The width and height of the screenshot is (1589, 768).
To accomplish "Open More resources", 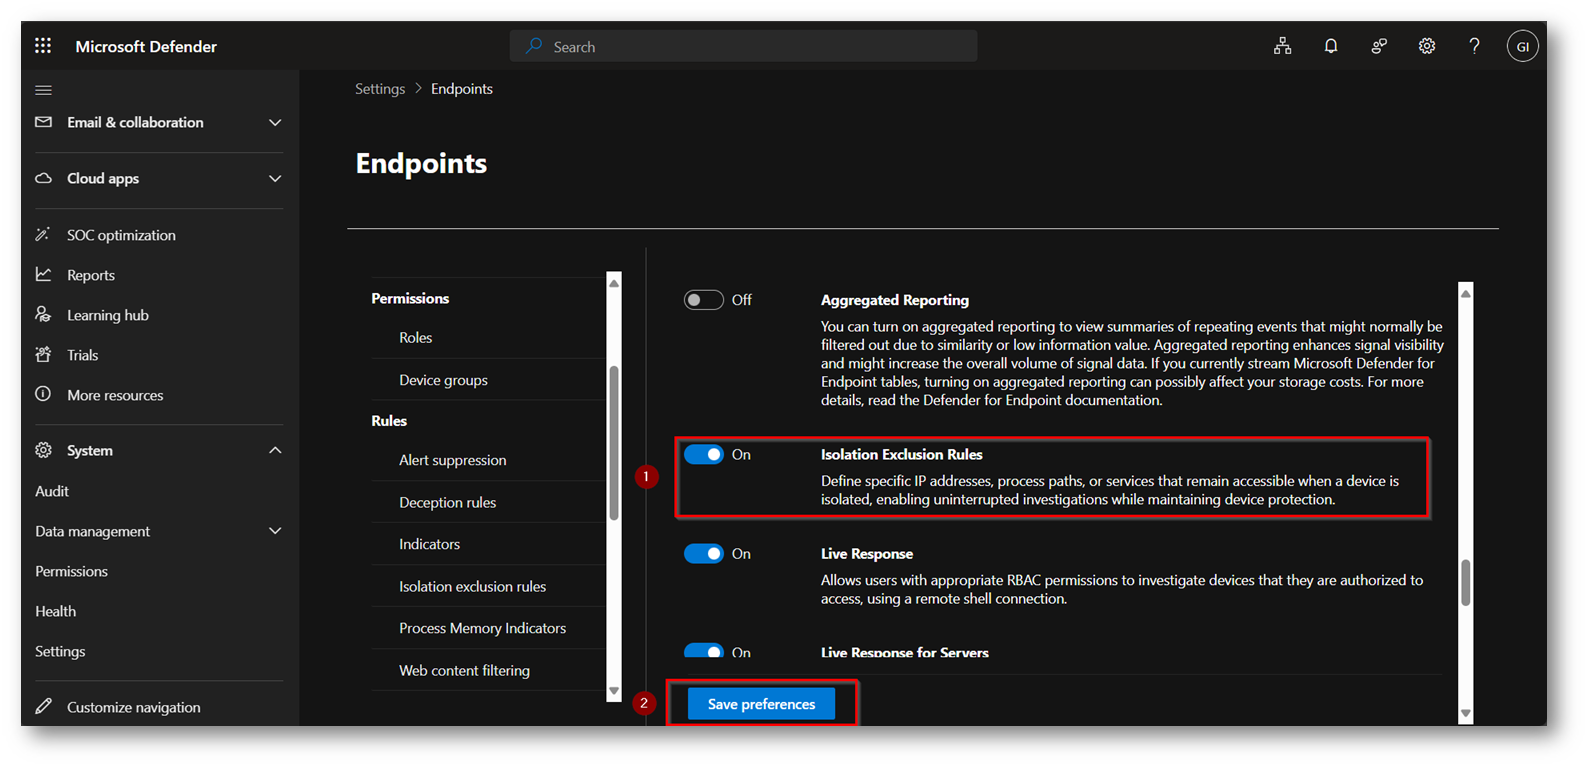I will click(x=115, y=395).
